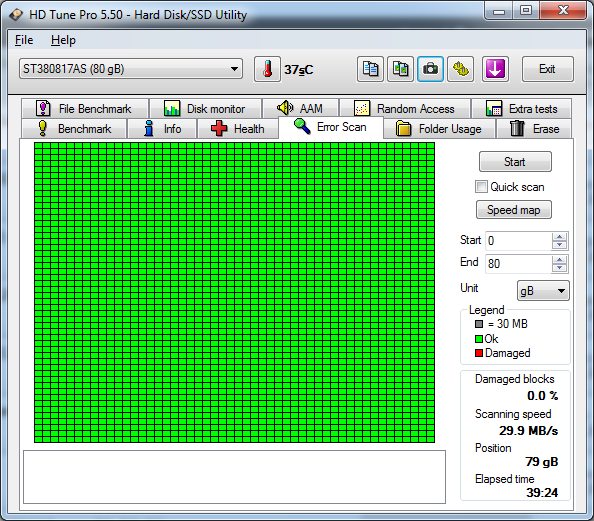Open the Unit gB dropdown
The image size is (594, 521).
(543, 291)
